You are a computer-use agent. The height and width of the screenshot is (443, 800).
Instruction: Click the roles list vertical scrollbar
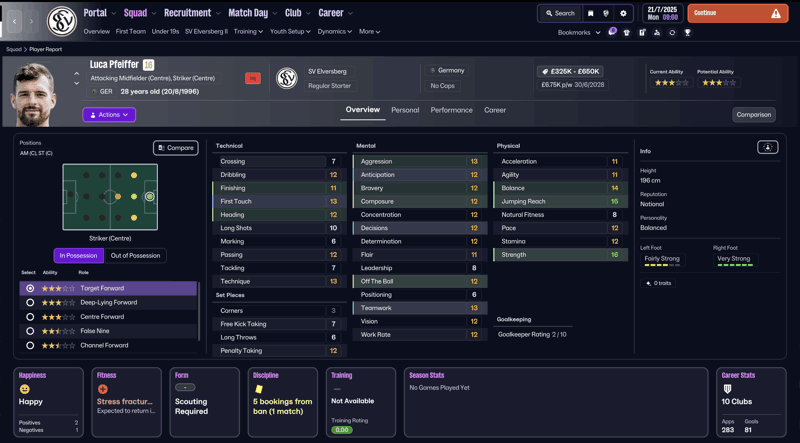pyautogui.click(x=198, y=311)
